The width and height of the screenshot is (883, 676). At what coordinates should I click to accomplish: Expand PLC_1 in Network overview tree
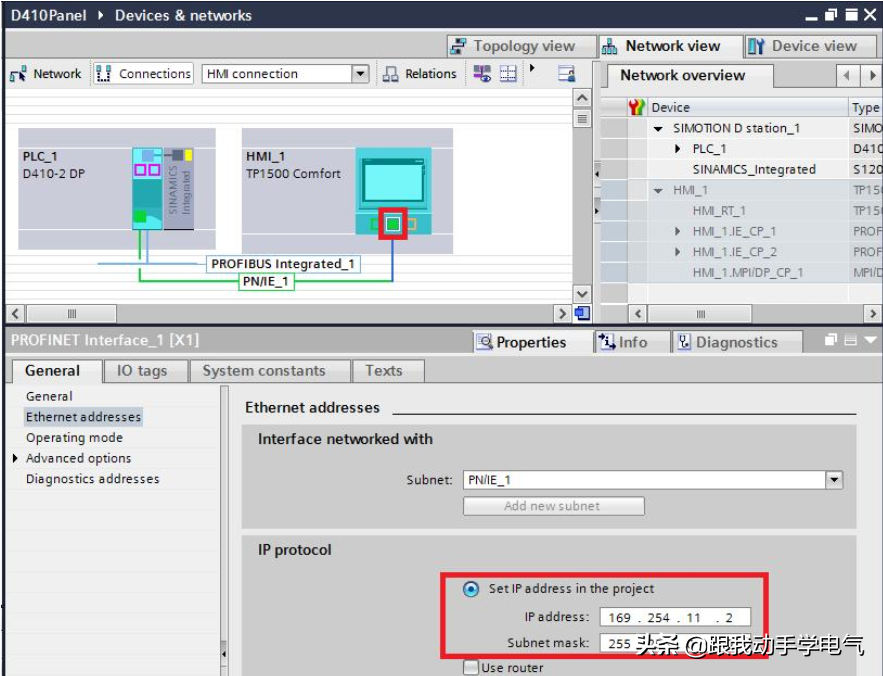pos(678,149)
